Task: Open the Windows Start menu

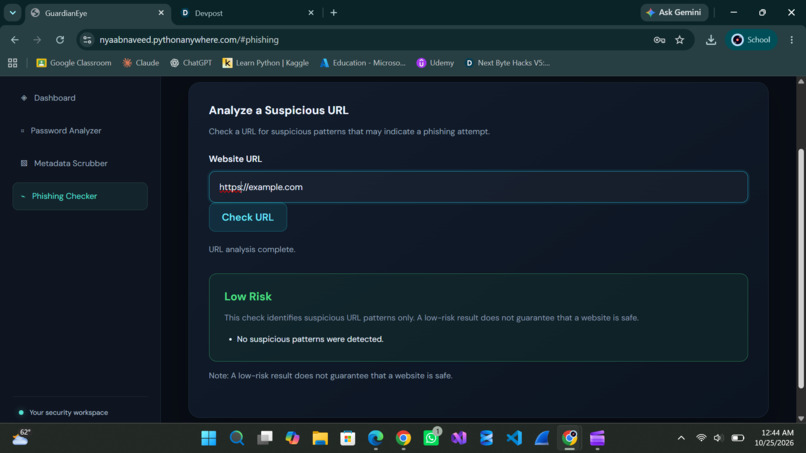Action: 209,438
